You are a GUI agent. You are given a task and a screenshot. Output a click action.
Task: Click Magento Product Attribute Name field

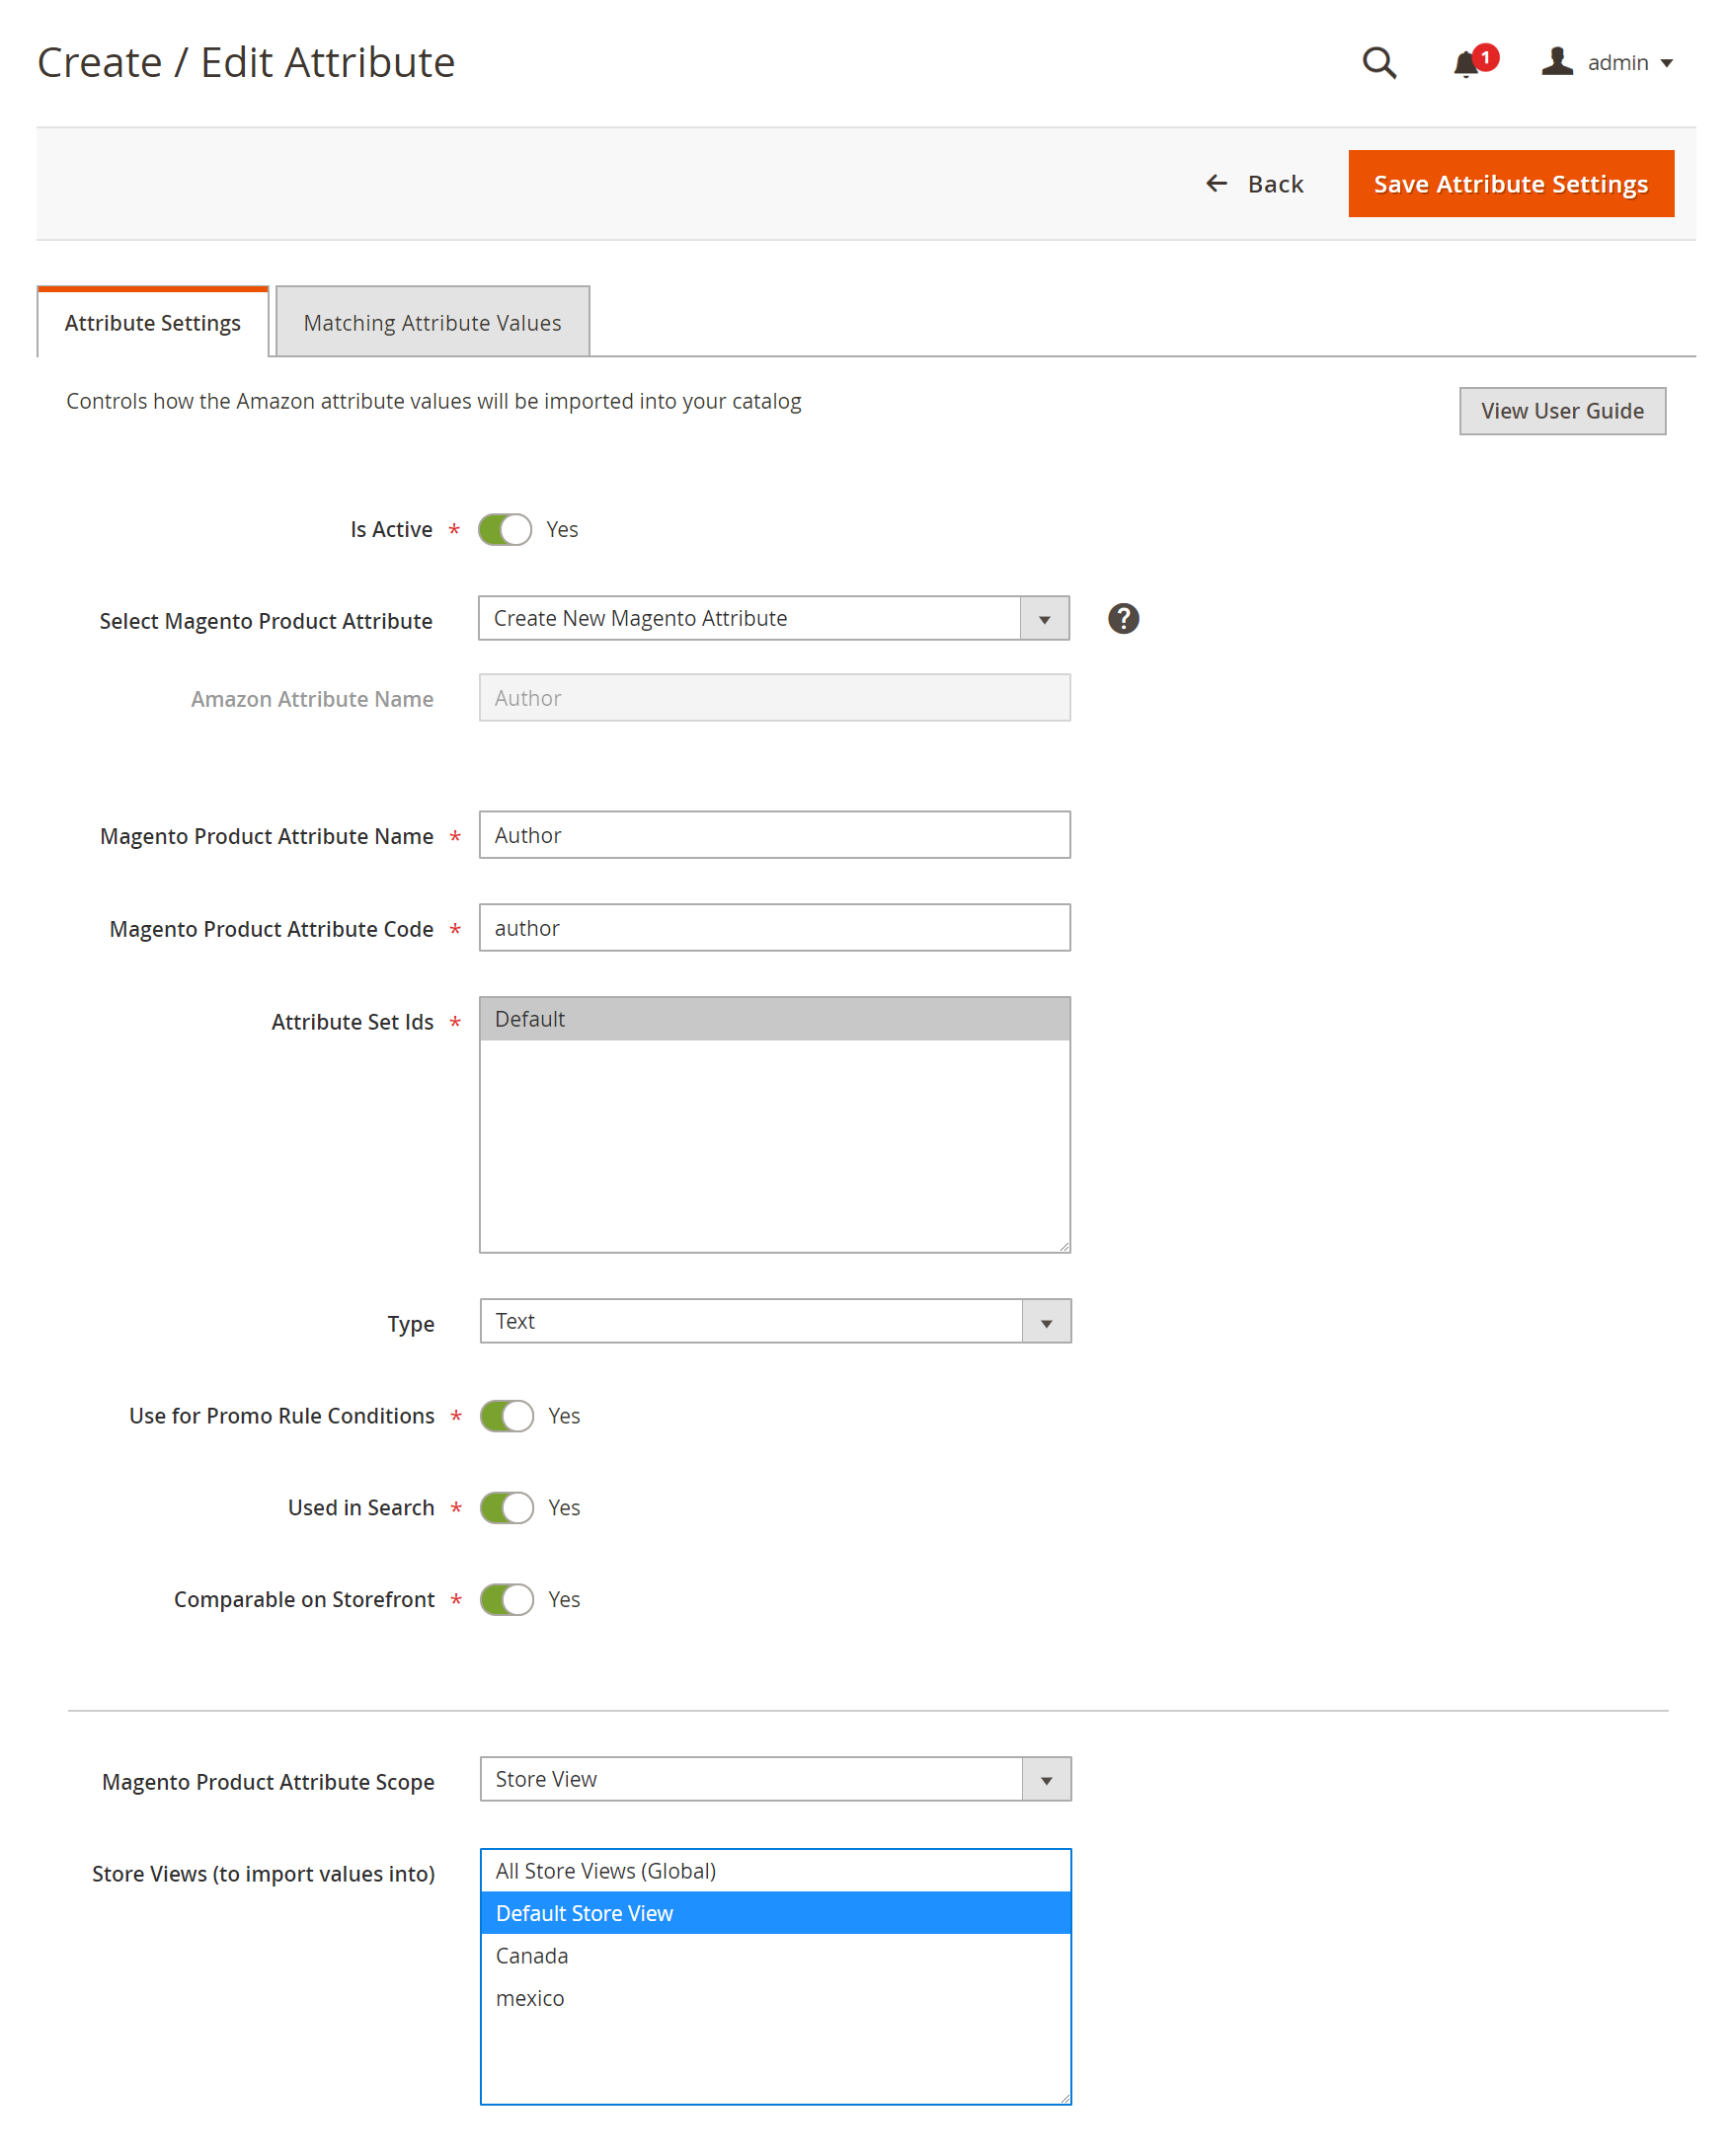point(774,835)
